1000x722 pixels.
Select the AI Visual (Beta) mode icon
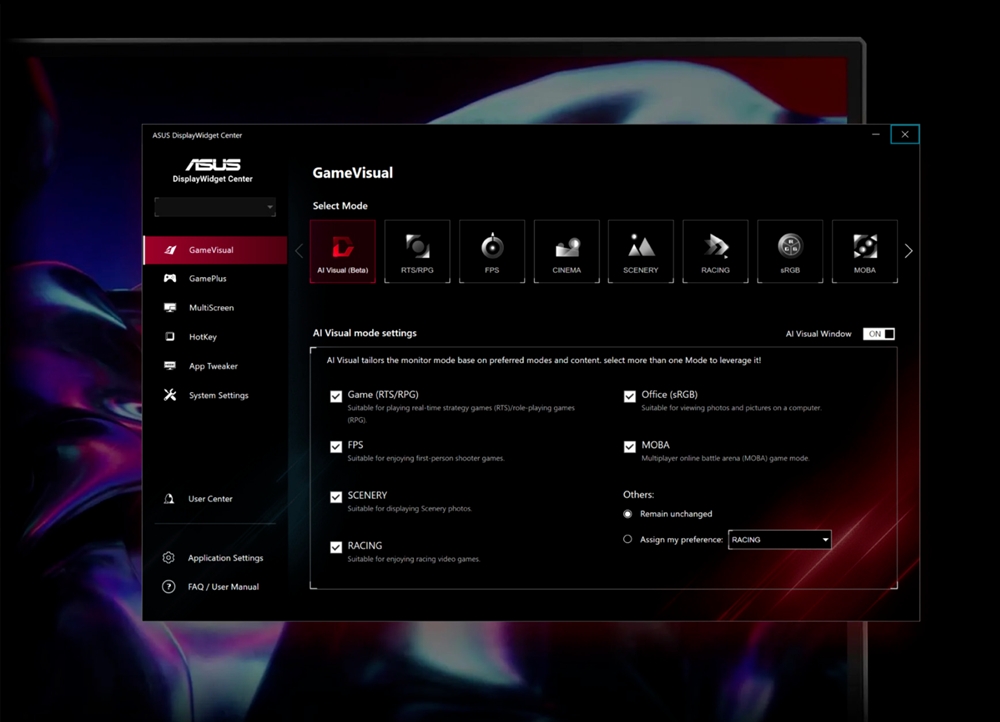(x=342, y=250)
